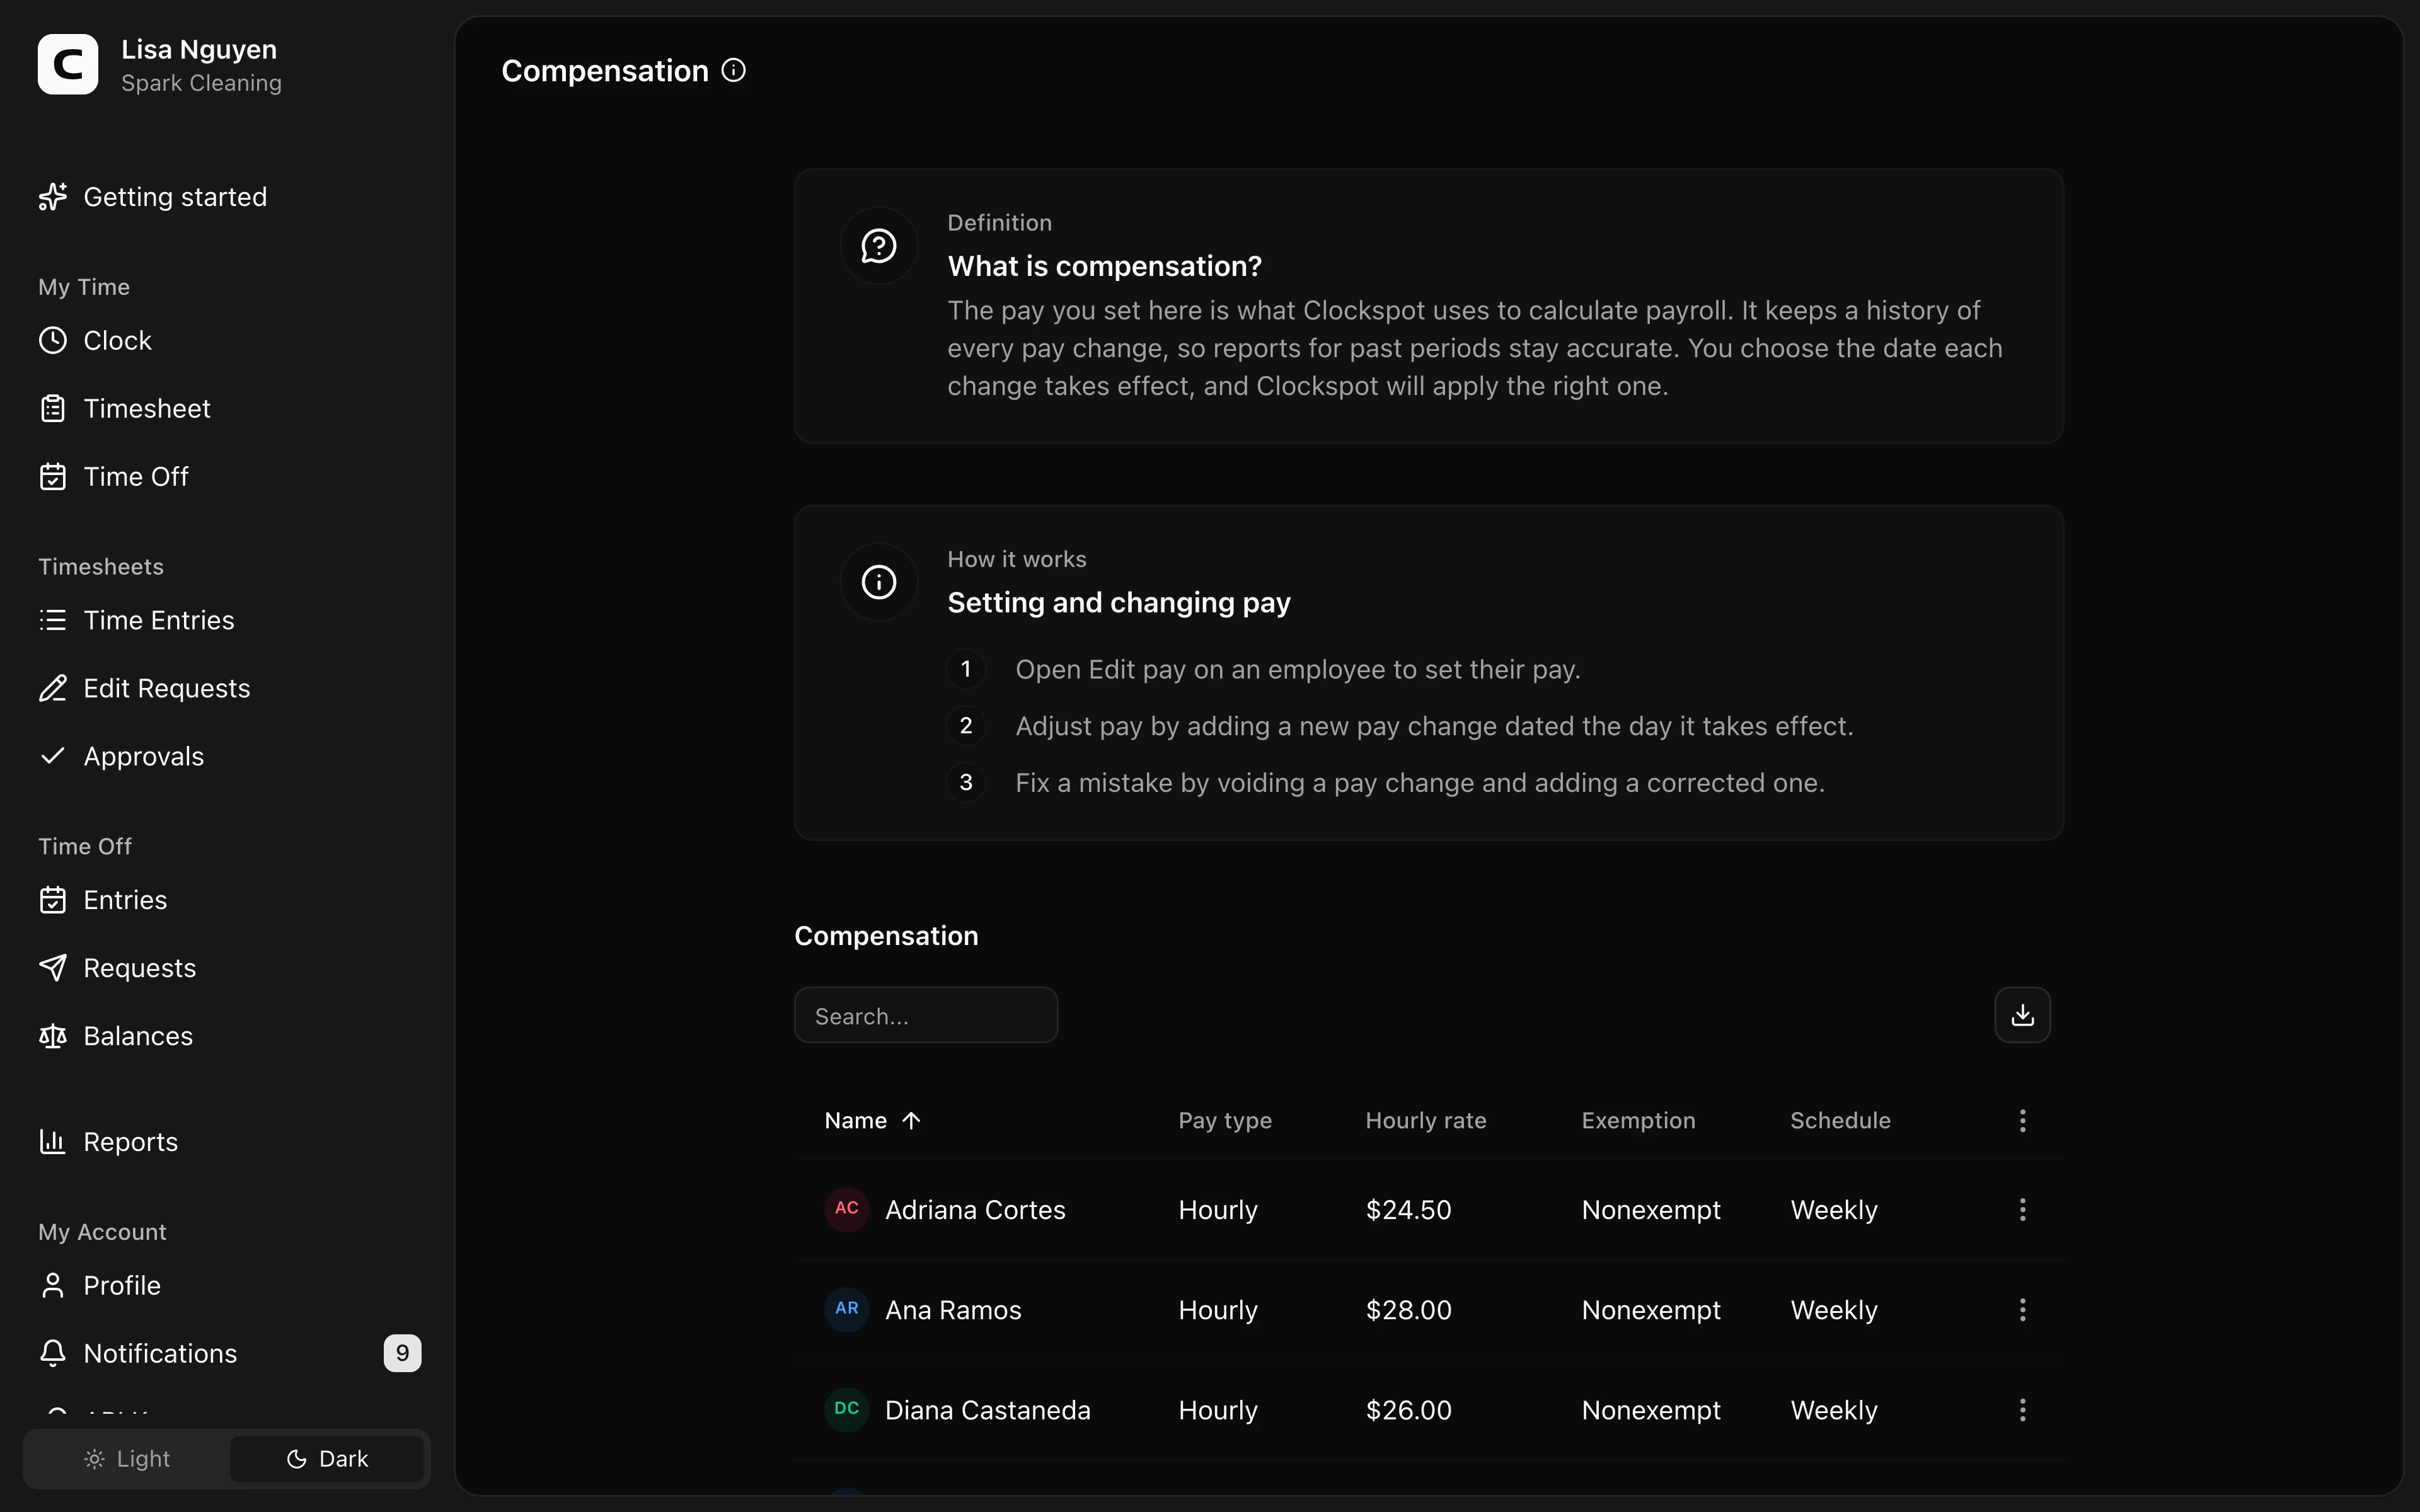Click Lisa Nguyen account name

click(200, 49)
